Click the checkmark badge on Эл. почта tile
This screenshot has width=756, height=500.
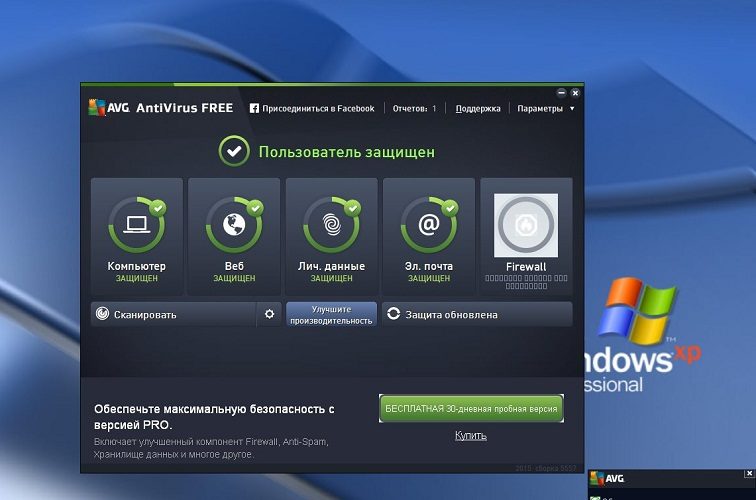450,208
